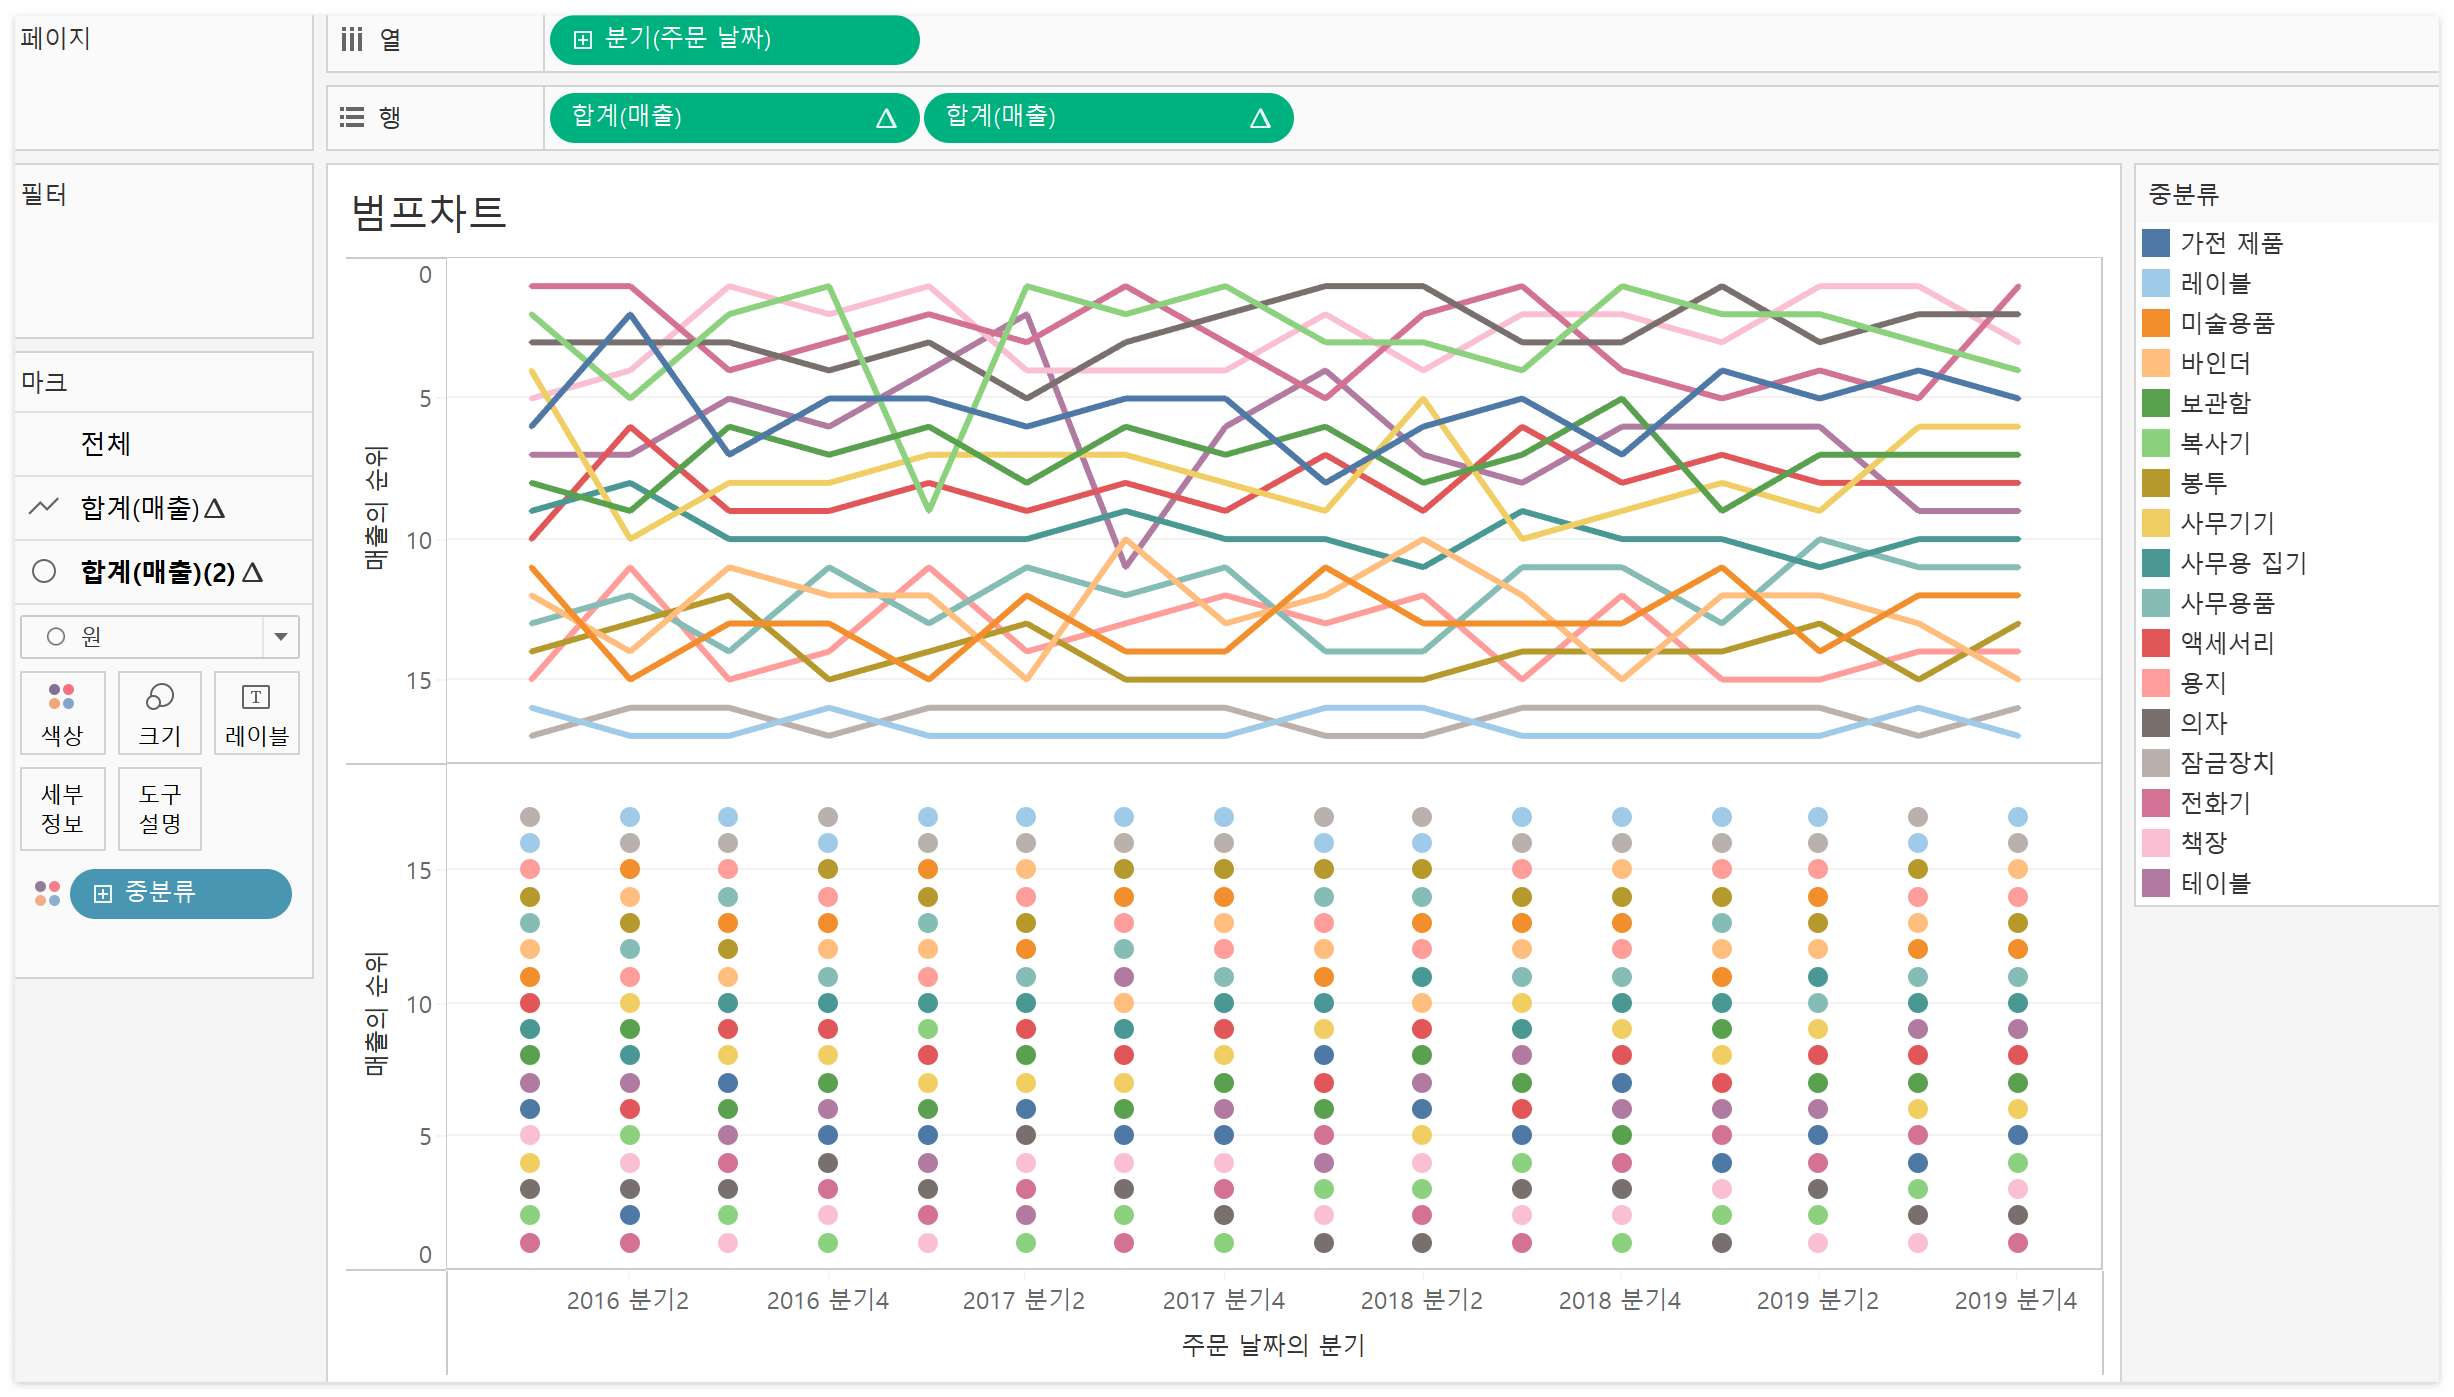Image resolution: width=2454 pixels, height=1397 pixels.
Task: Click the 전화기 legend entry
Action: tap(2214, 803)
